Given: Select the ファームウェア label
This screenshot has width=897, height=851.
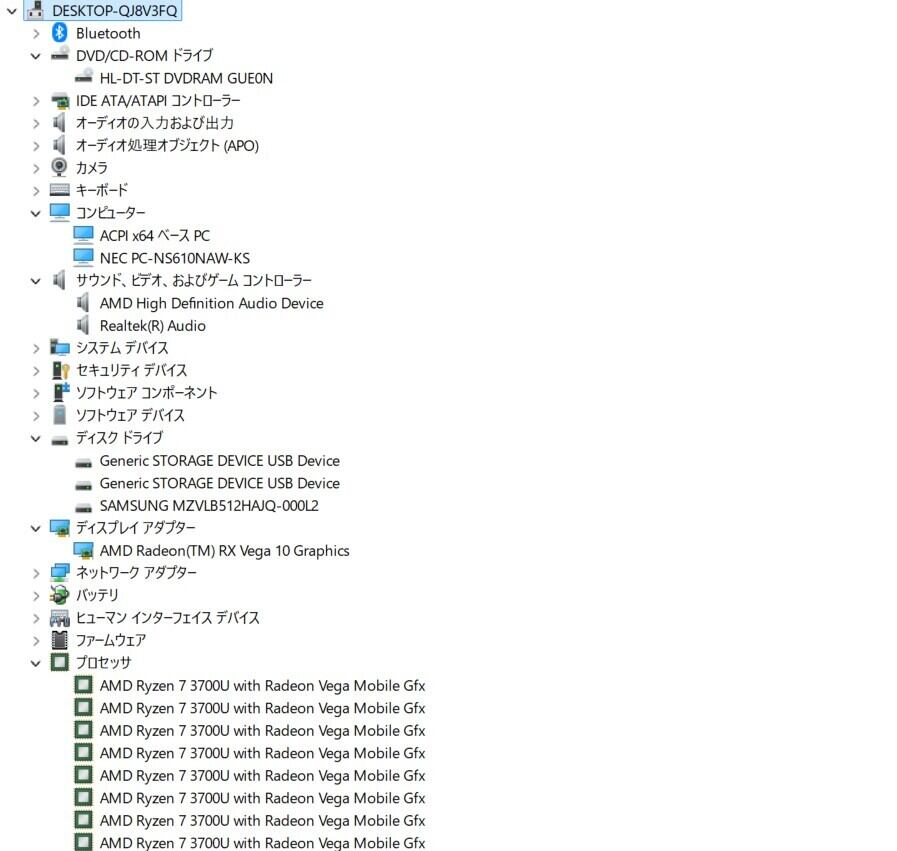Looking at the screenshot, I should click(x=110, y=640).
